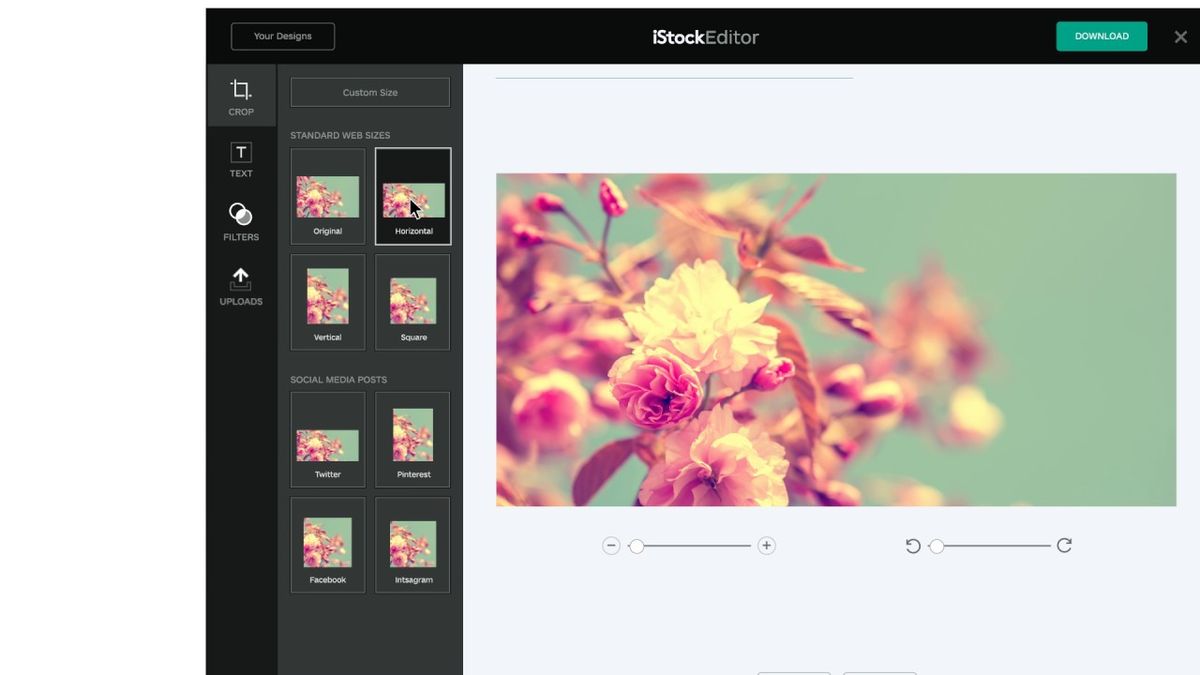Open Your Designs
Image resolution: width=1200 pixels, height=675 pixels.
283,35
